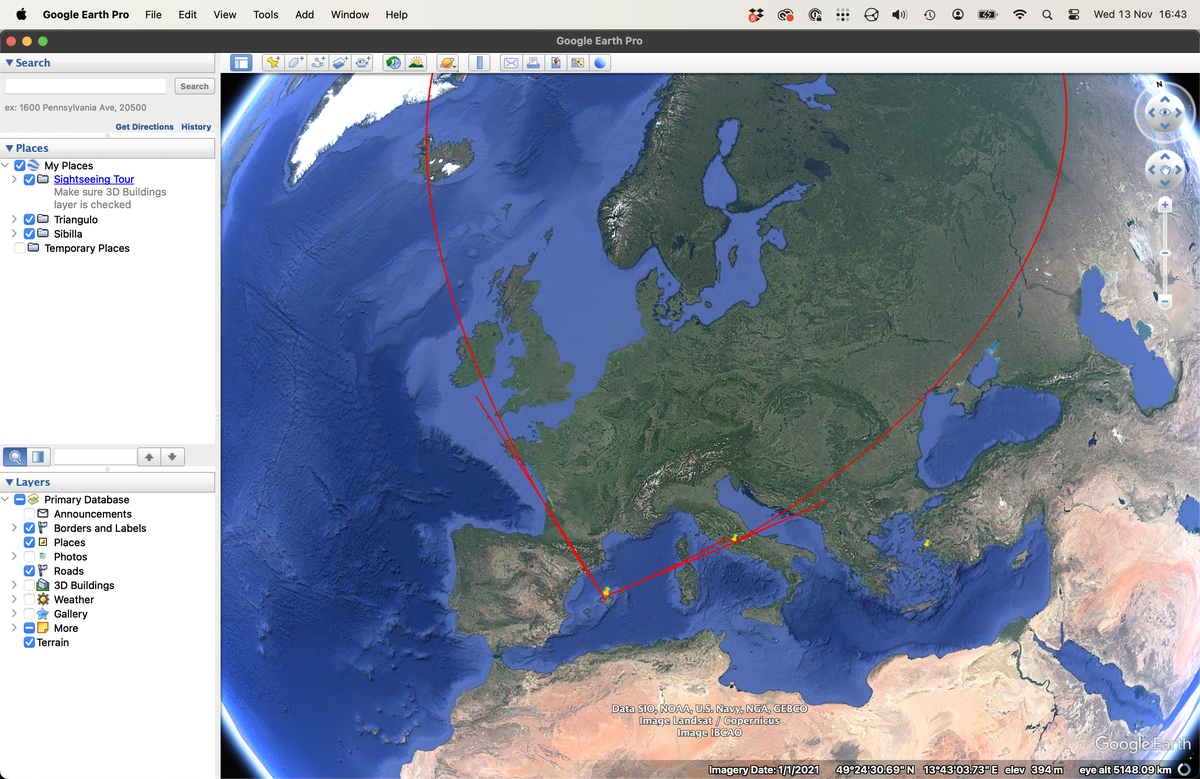Collapse the Places panel header
Screen dimensions: 1200x779
click(x=107, y=148)
